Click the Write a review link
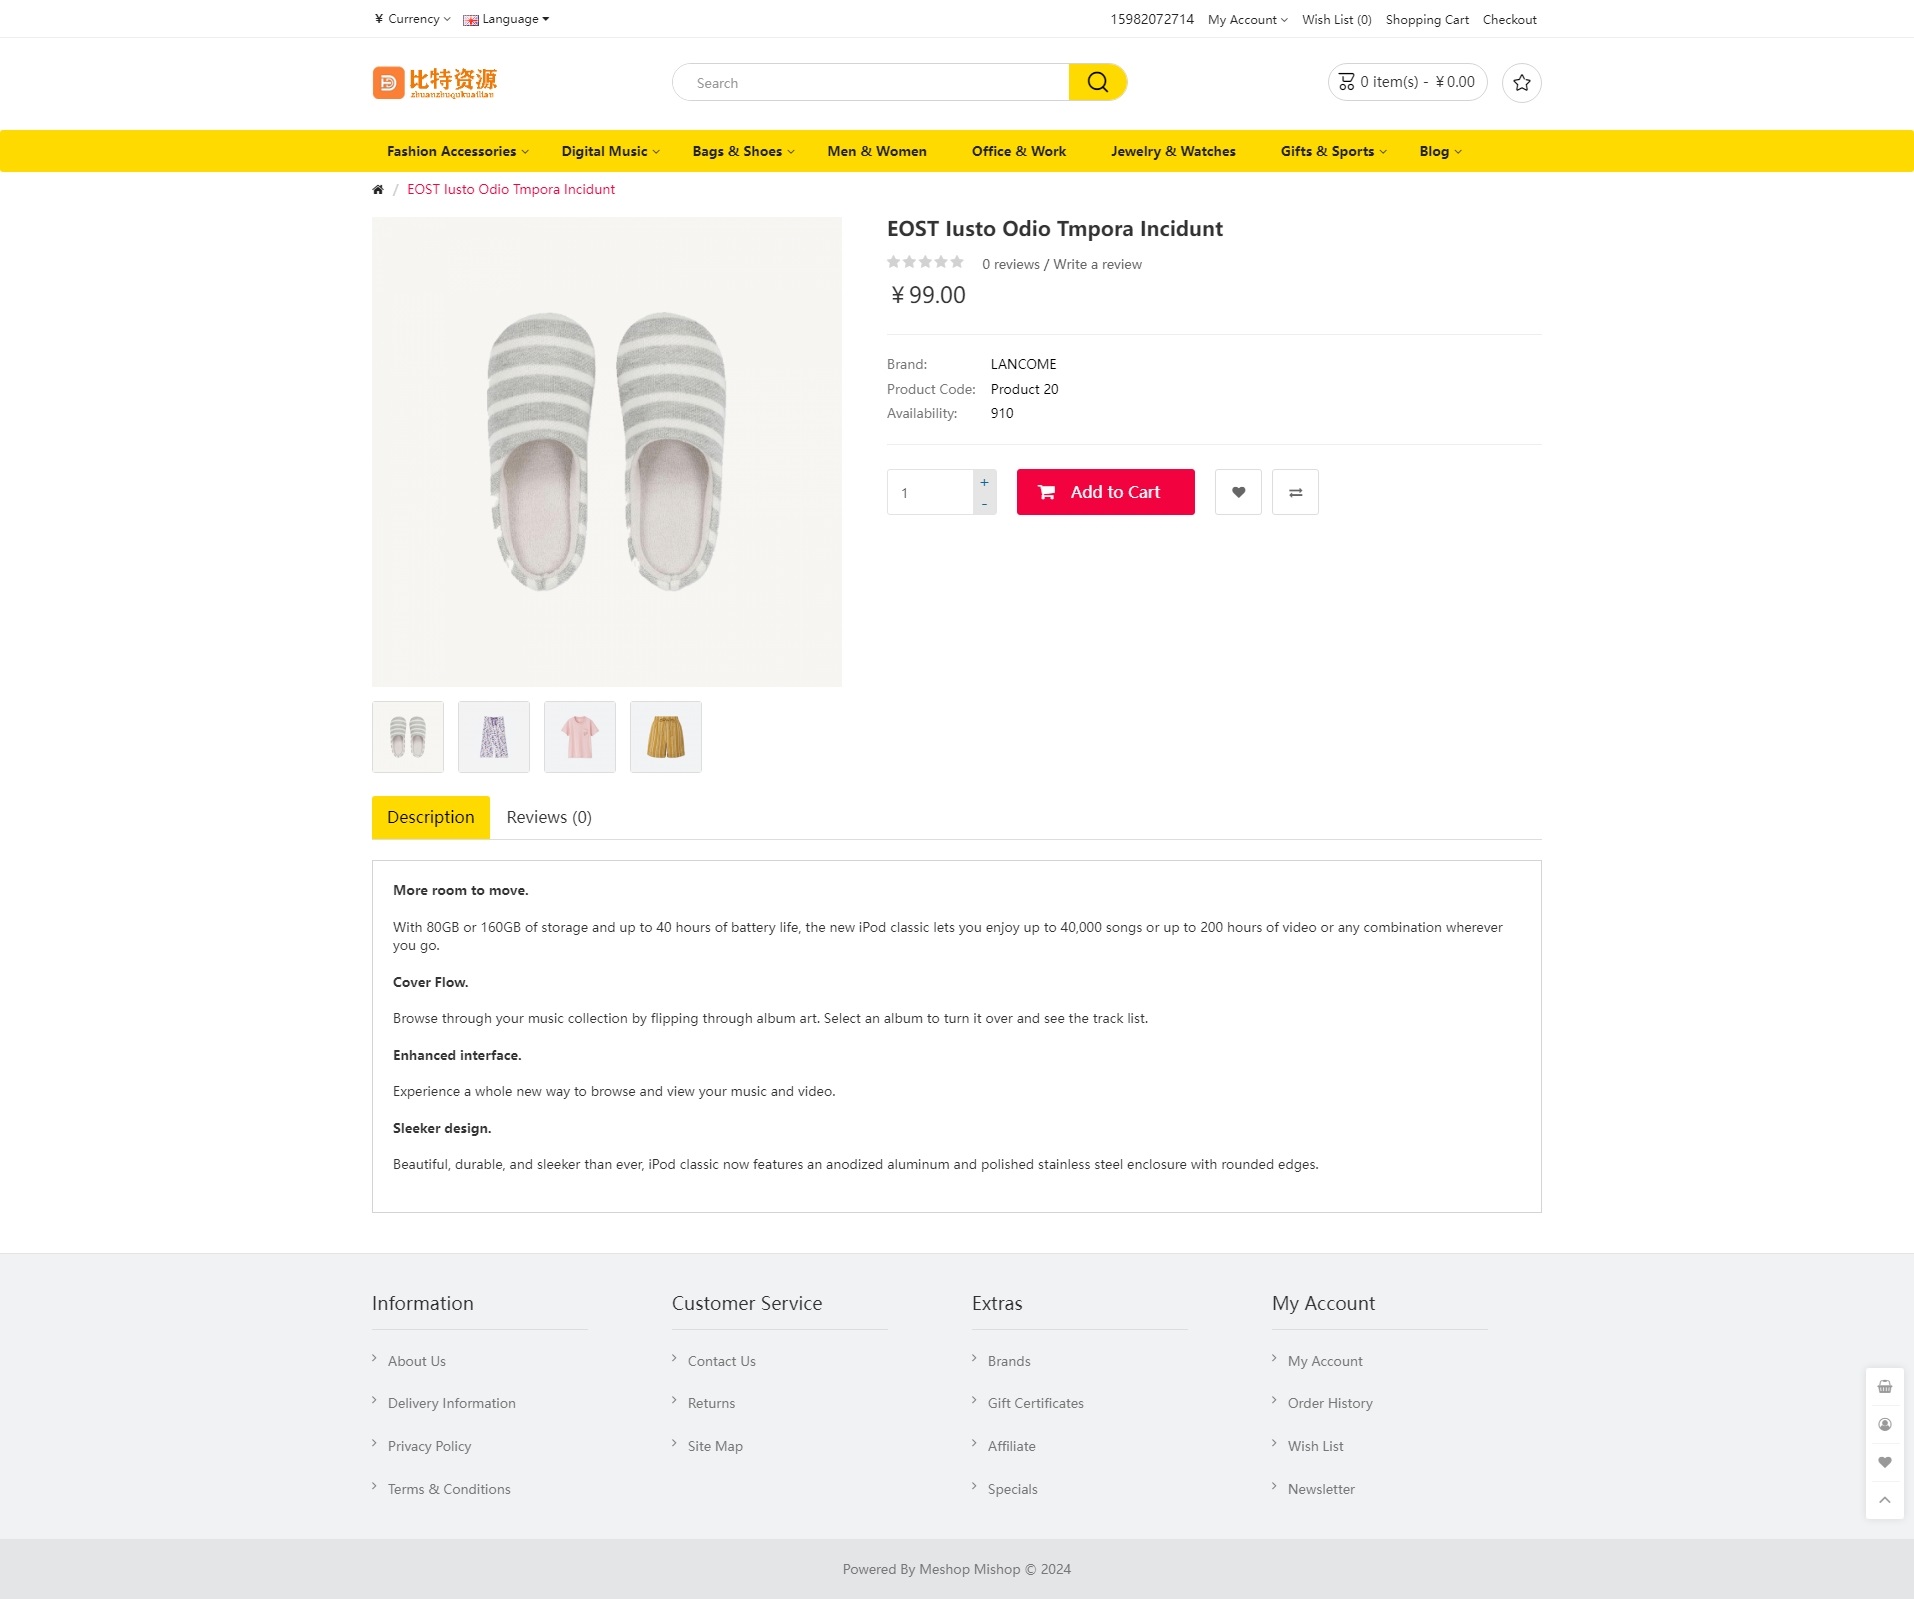The height and width of the screenshot is (1599, 1914). pos(1097,264)
